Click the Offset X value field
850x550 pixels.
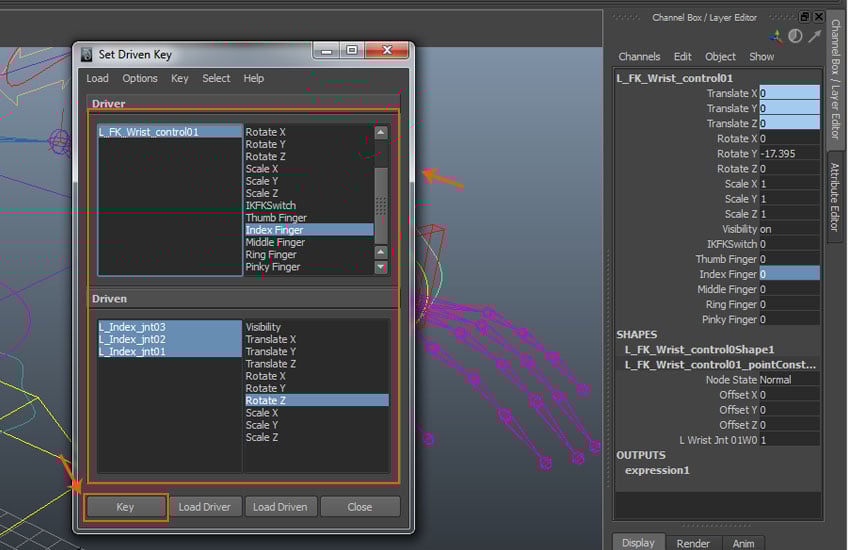[789, 395]
